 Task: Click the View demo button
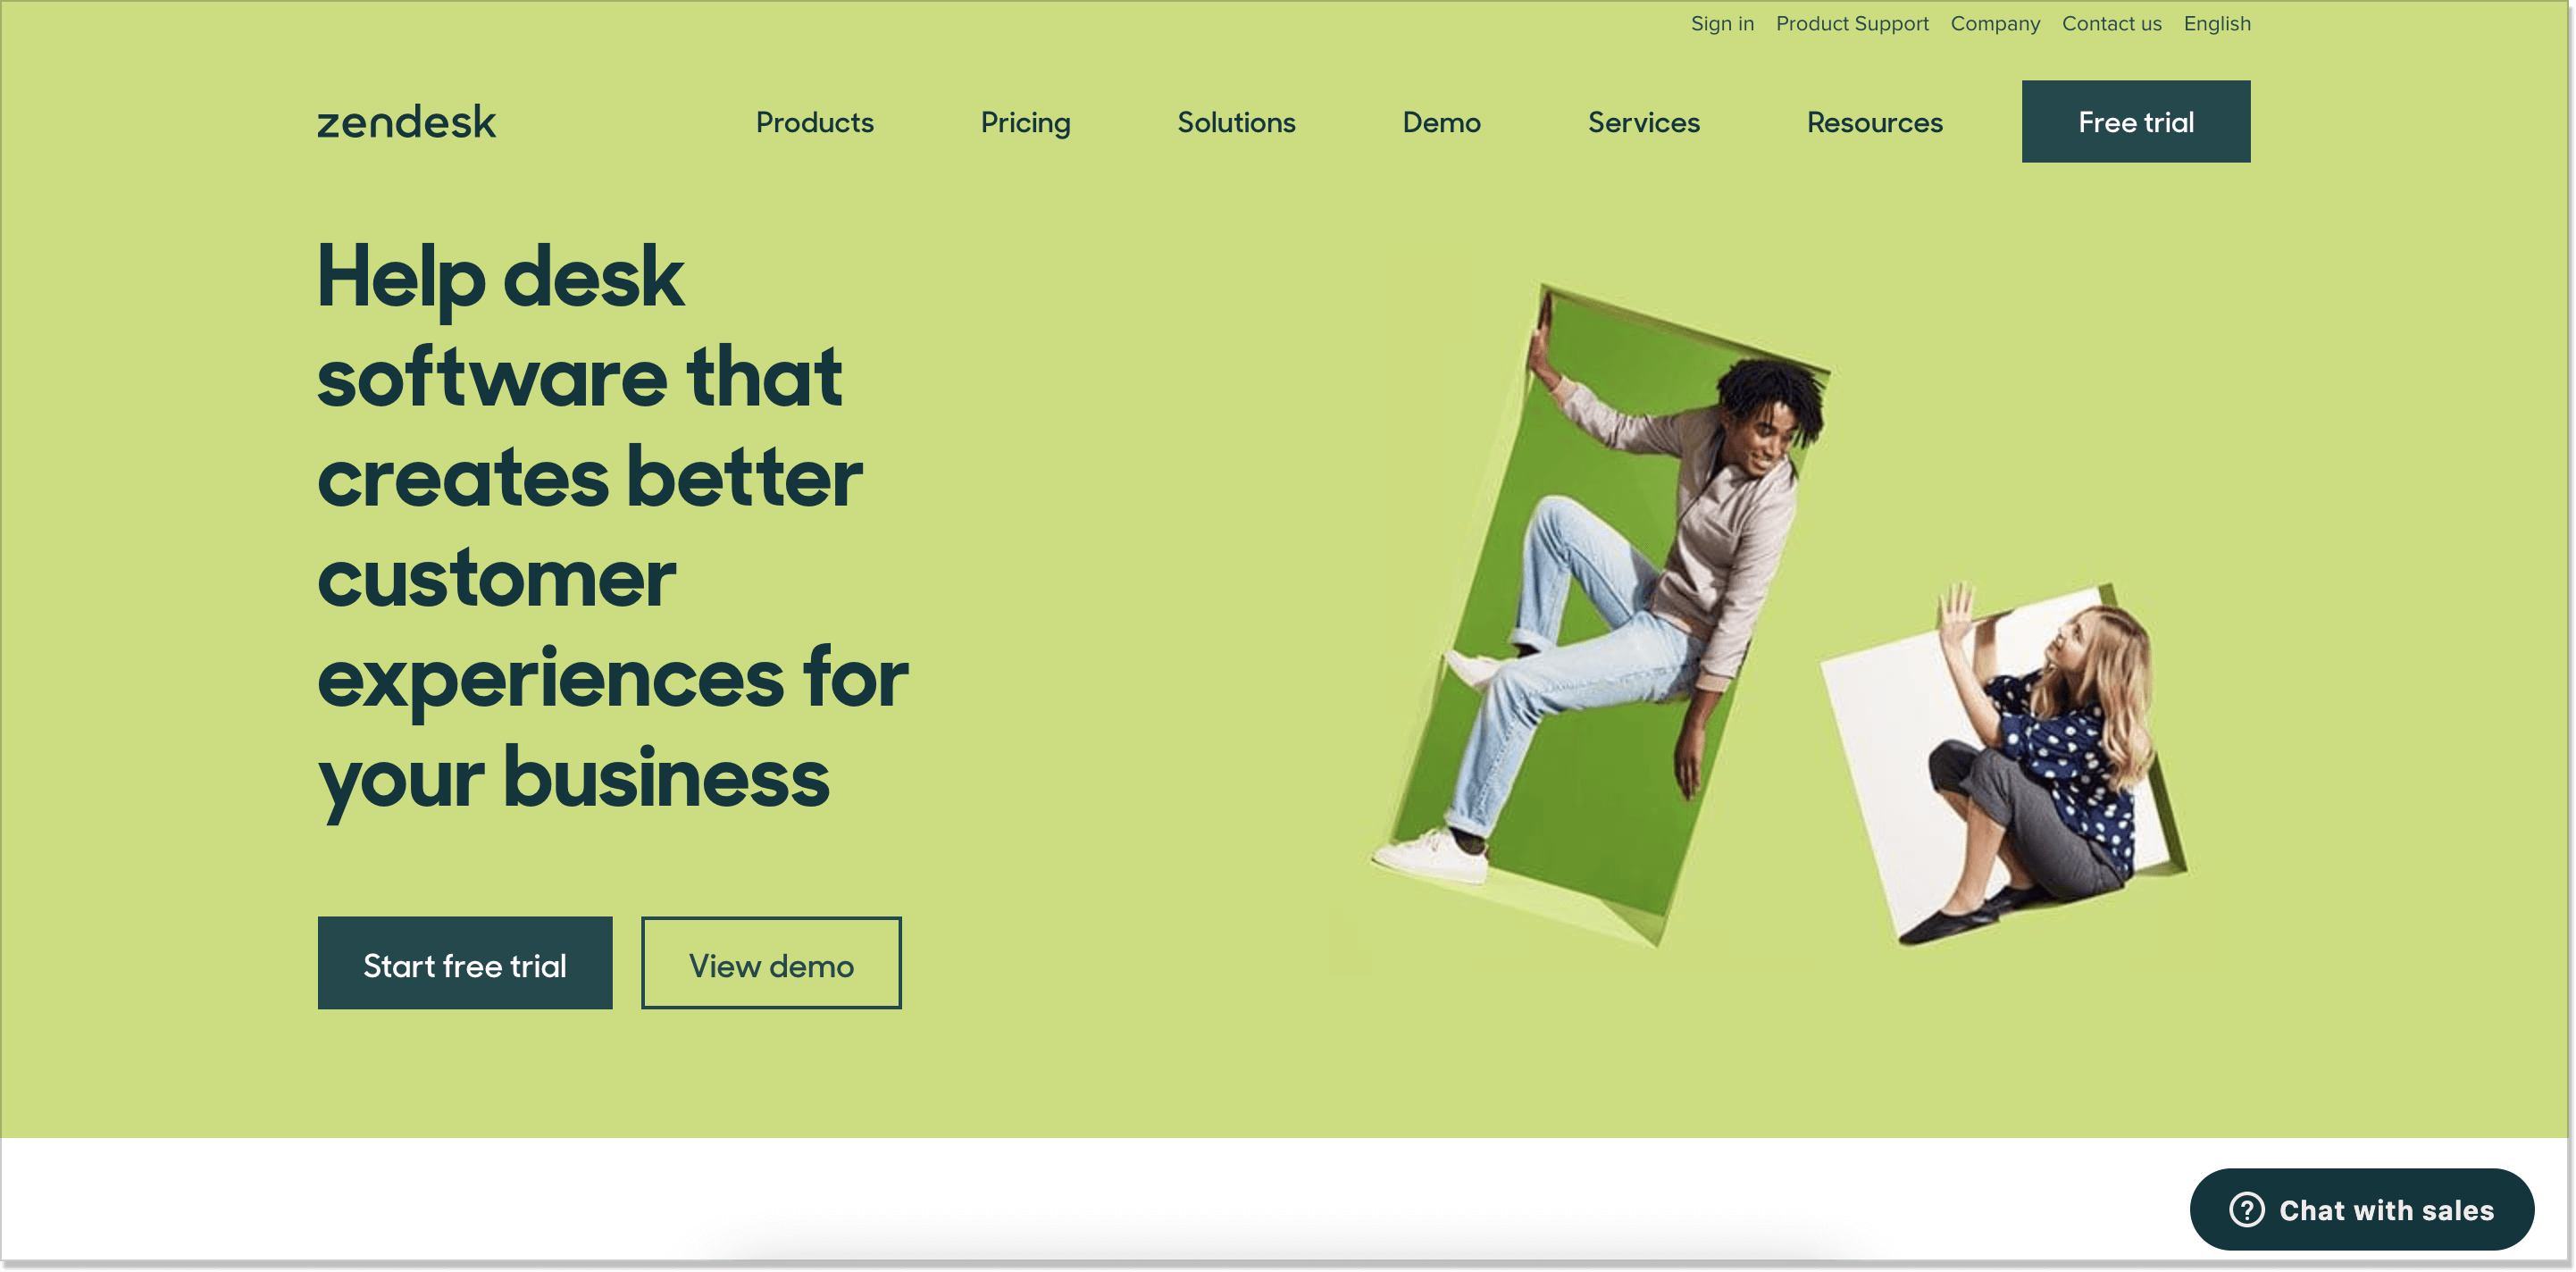[771, 963]
